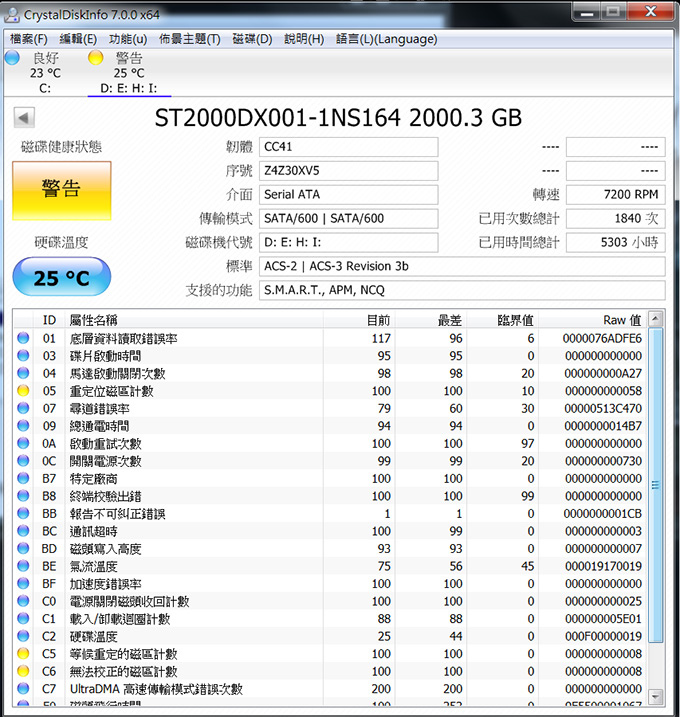680x717 pixels.
Task: Go to previous disk with left arrow
Action: click(x=24, y=118)
